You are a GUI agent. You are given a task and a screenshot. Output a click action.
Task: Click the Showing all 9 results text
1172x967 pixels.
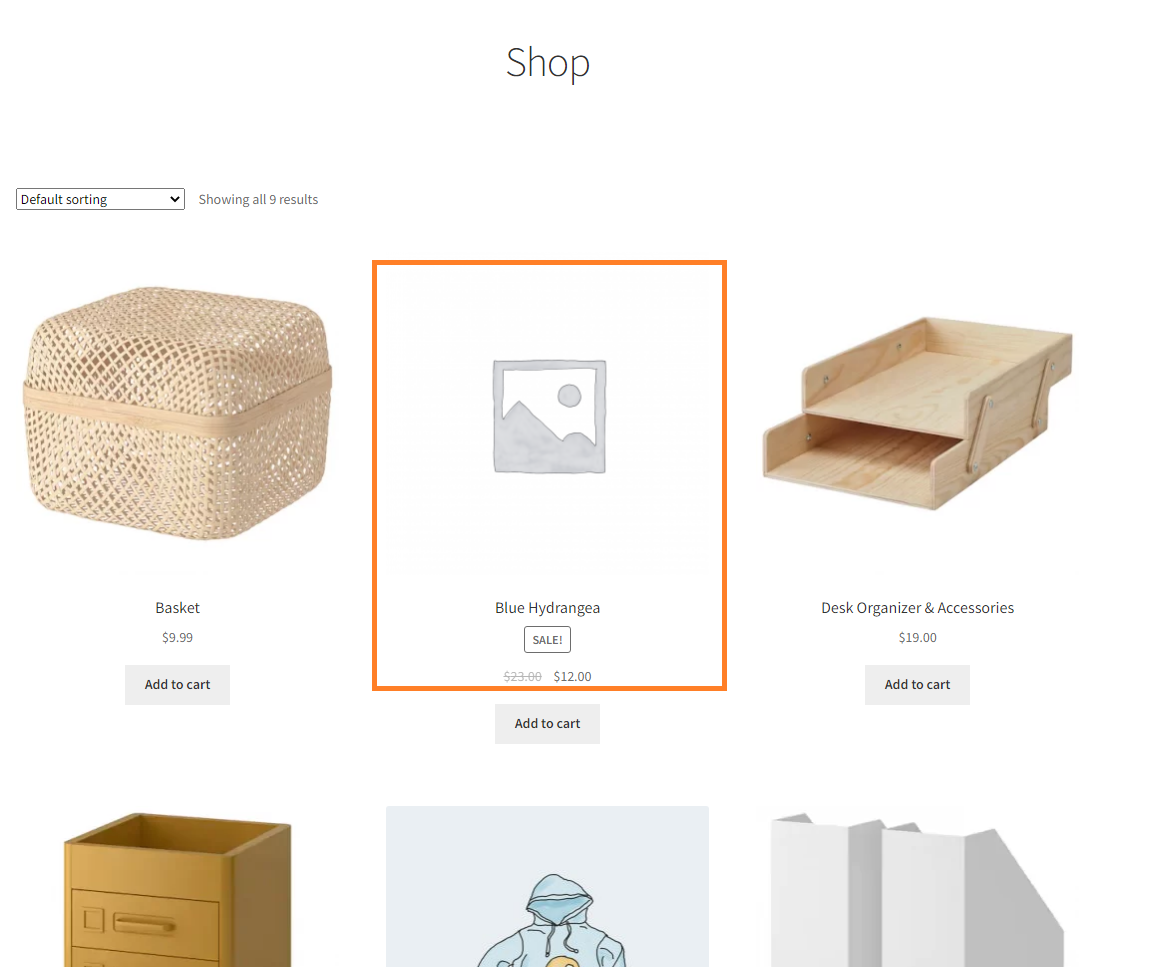pos(259,200)
